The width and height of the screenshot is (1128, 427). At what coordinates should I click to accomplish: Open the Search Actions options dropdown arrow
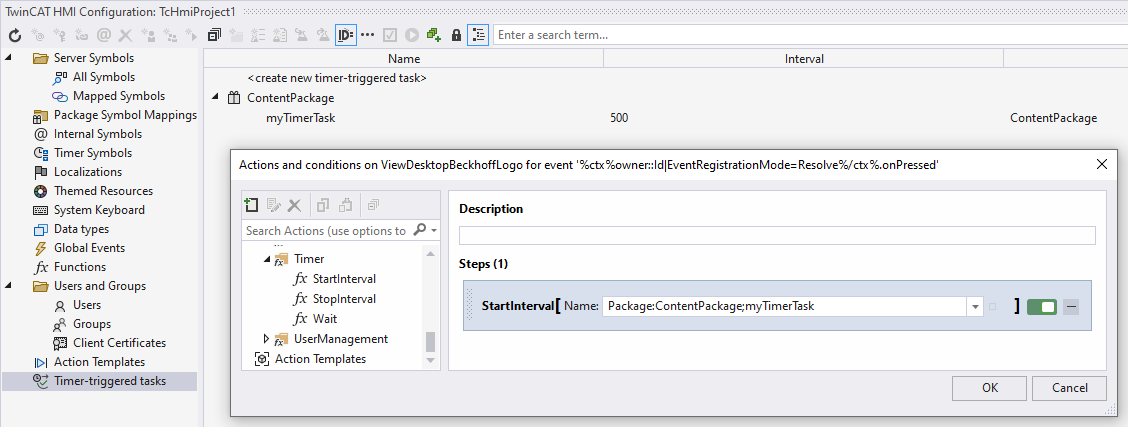434,231
